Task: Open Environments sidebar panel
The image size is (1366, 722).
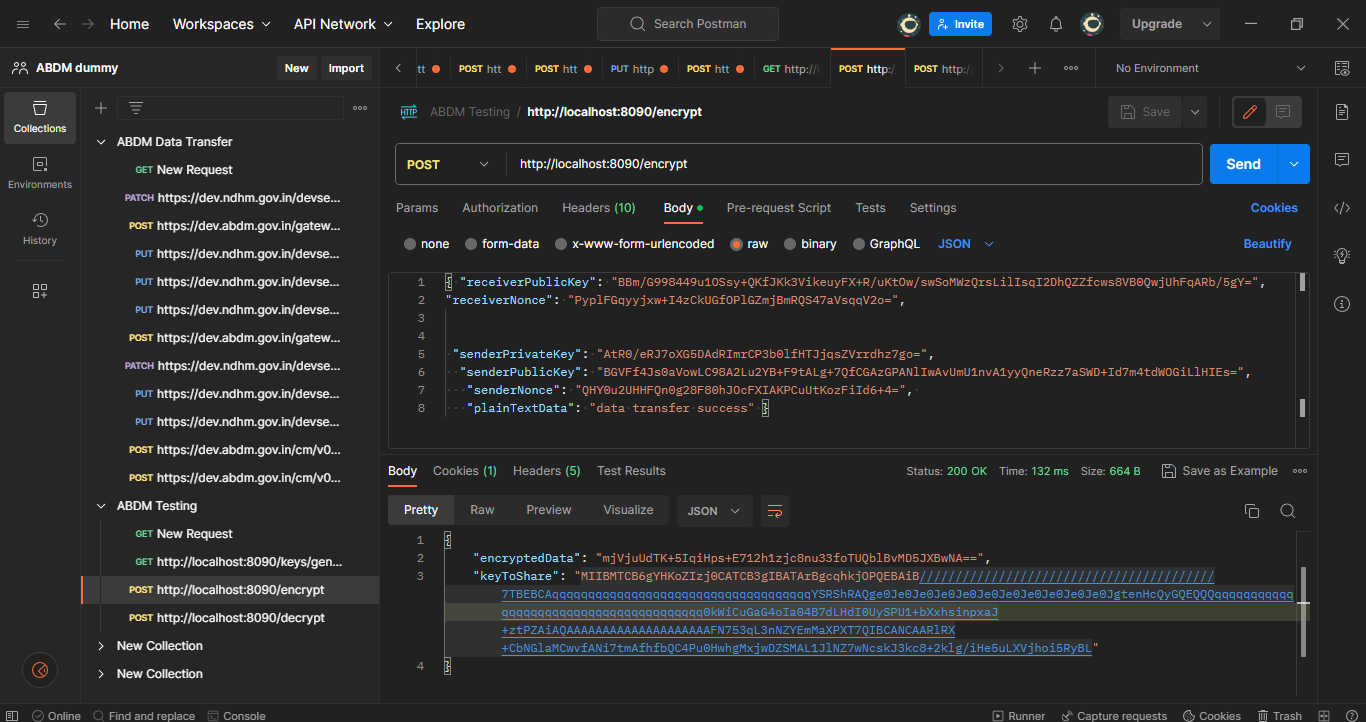Action: (x=40, y=173)
